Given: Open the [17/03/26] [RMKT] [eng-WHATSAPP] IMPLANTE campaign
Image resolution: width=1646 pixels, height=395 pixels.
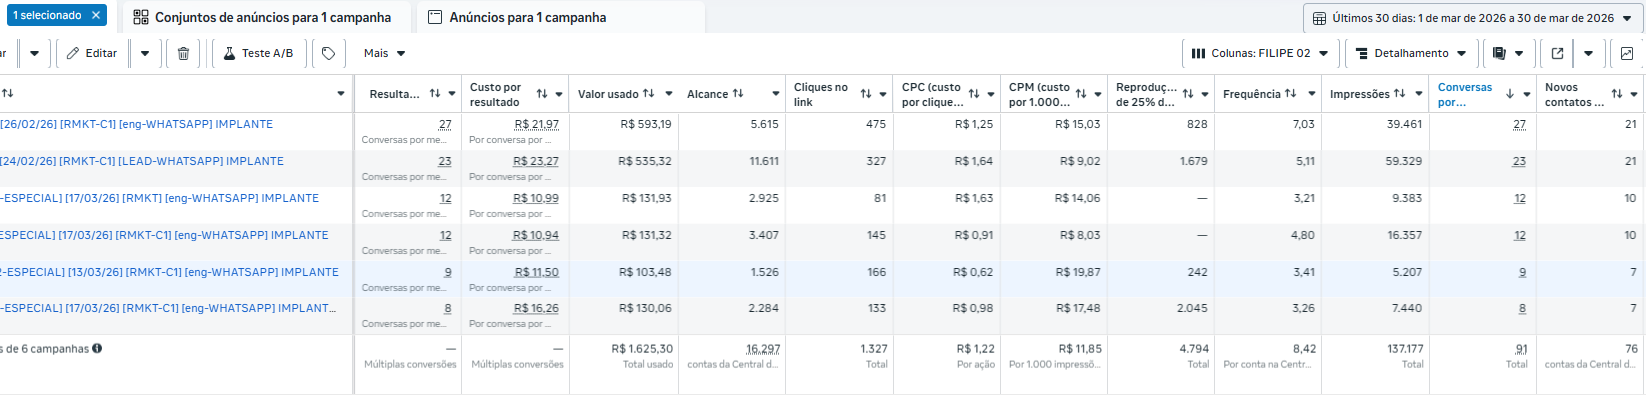Looking at the screenshot, I should click(160, 198).
